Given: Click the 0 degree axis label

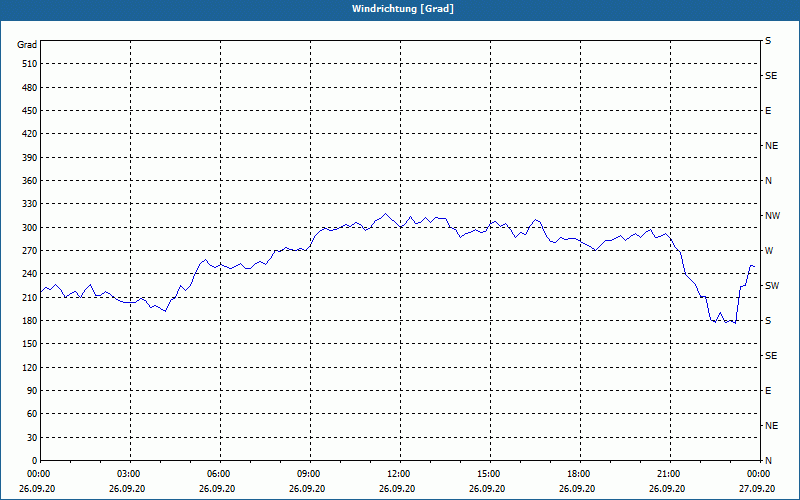Looking at the screenshot, I should [35, 461].
